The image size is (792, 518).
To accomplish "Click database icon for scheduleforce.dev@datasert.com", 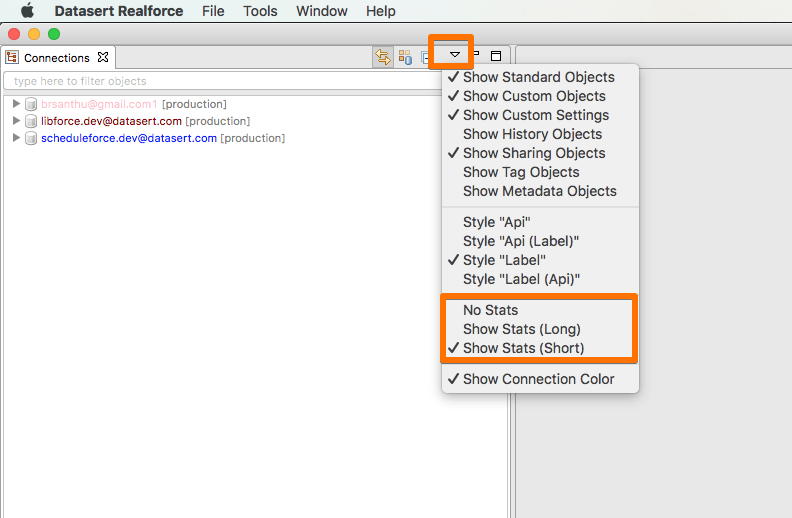I will coord(31,138).
